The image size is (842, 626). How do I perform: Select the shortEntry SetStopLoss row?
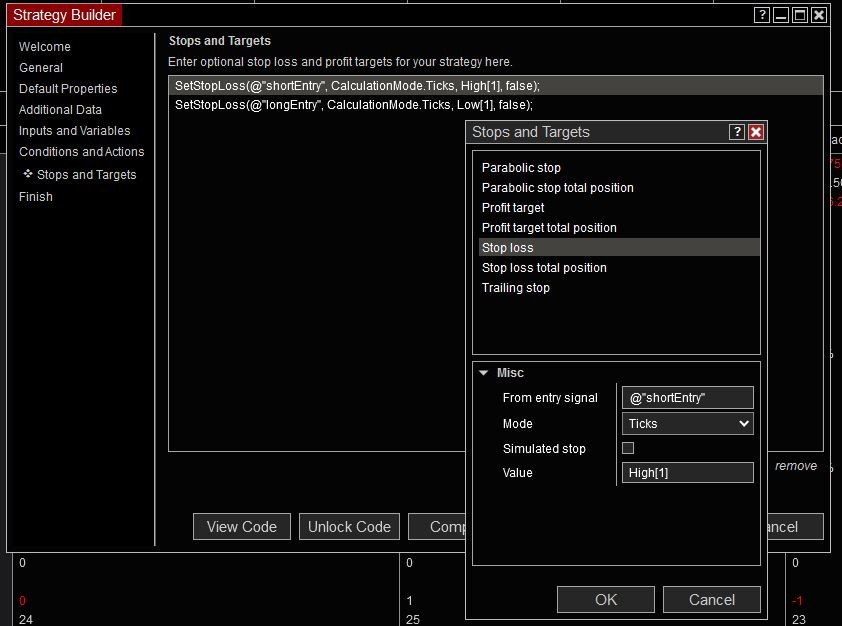(x=496, y=86)
